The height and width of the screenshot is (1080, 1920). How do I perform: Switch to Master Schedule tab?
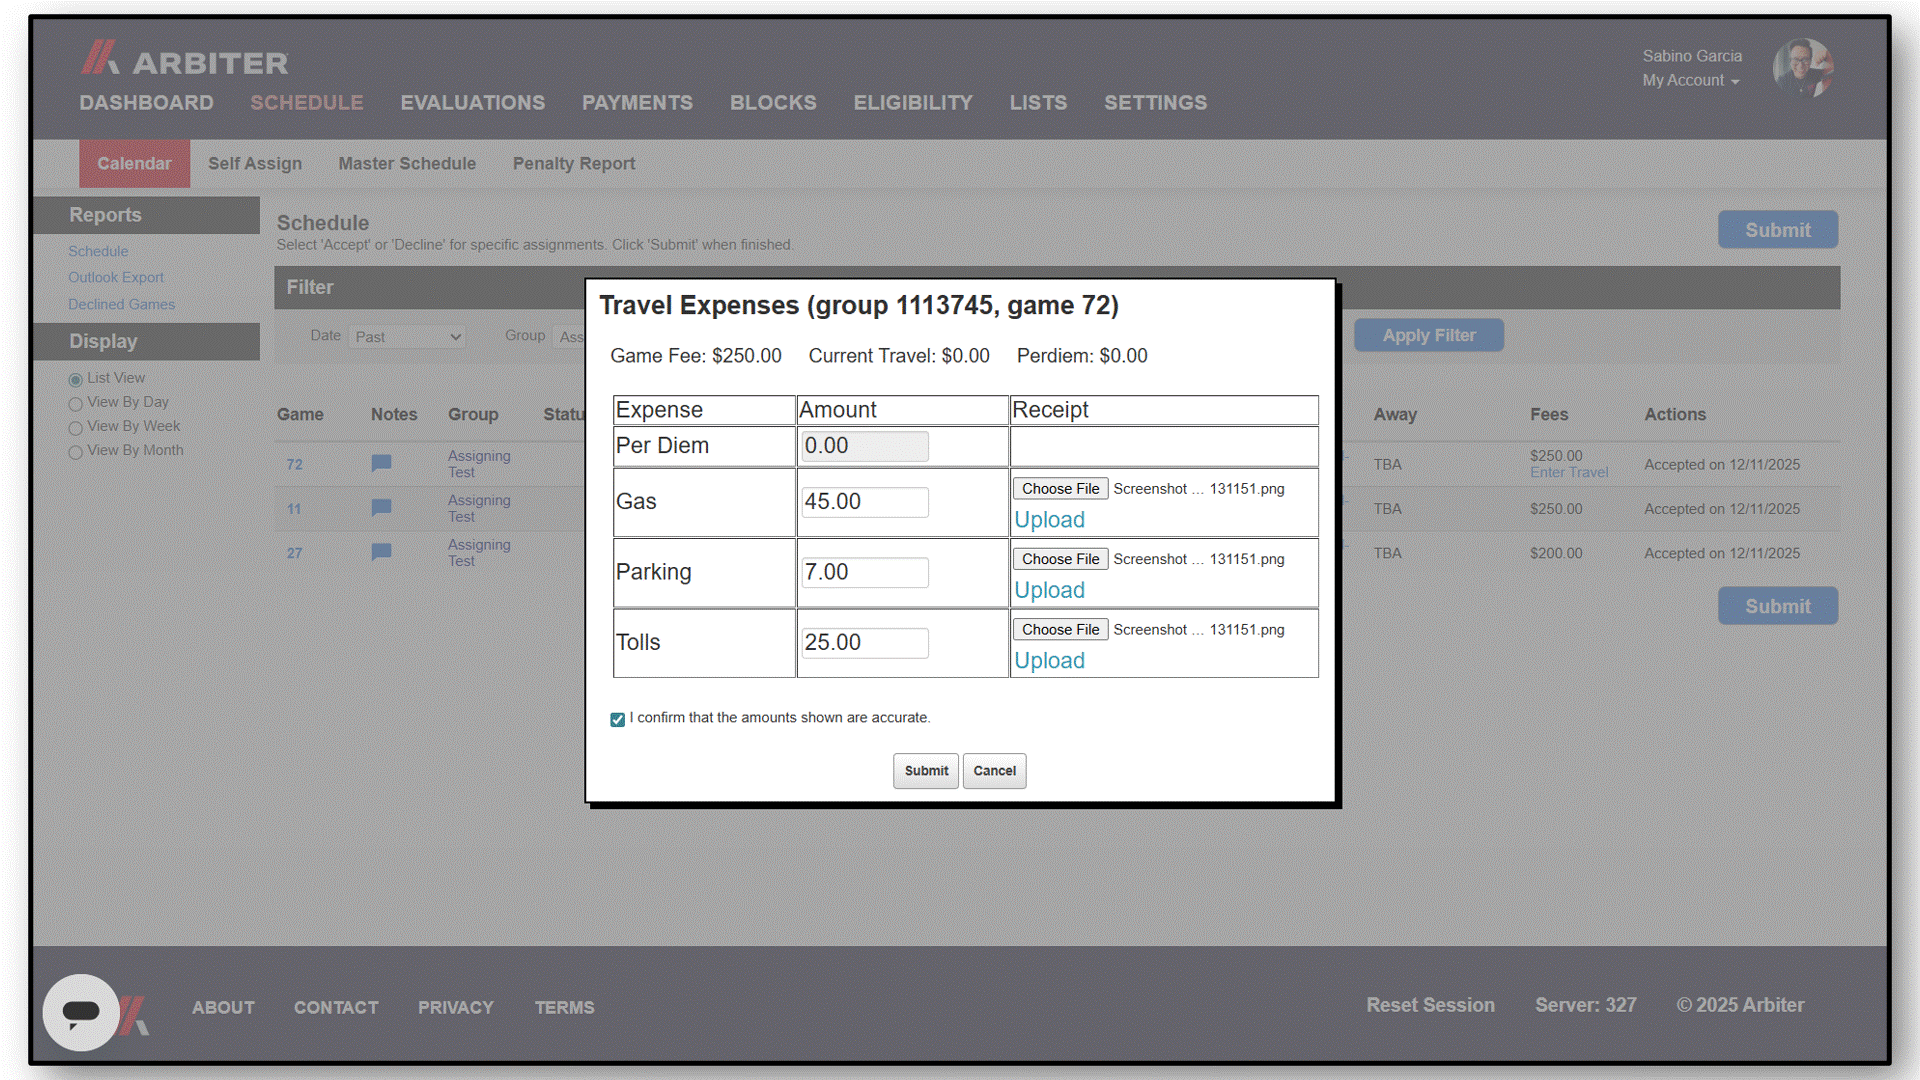point(407,164)
